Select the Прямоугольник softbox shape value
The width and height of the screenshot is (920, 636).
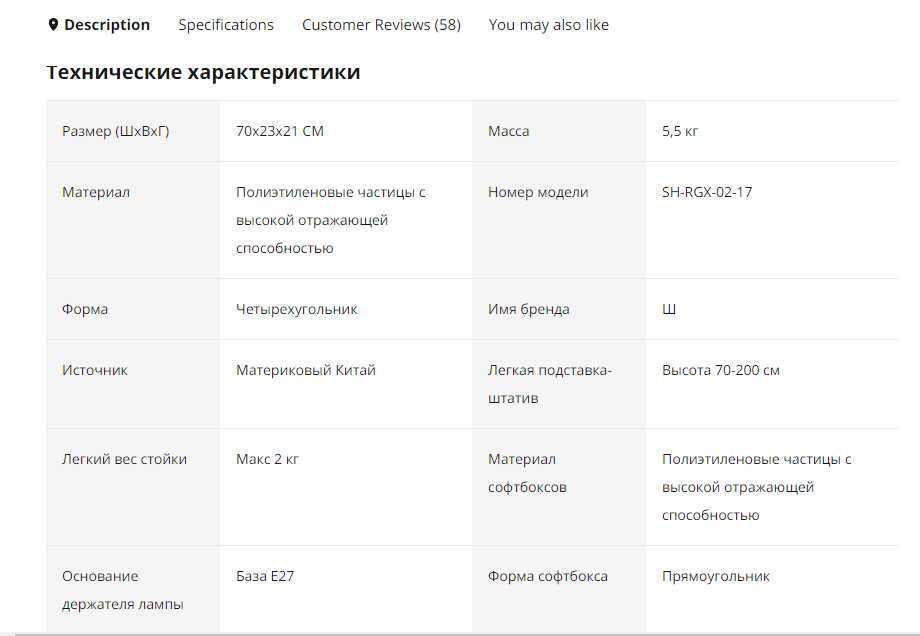716,576
